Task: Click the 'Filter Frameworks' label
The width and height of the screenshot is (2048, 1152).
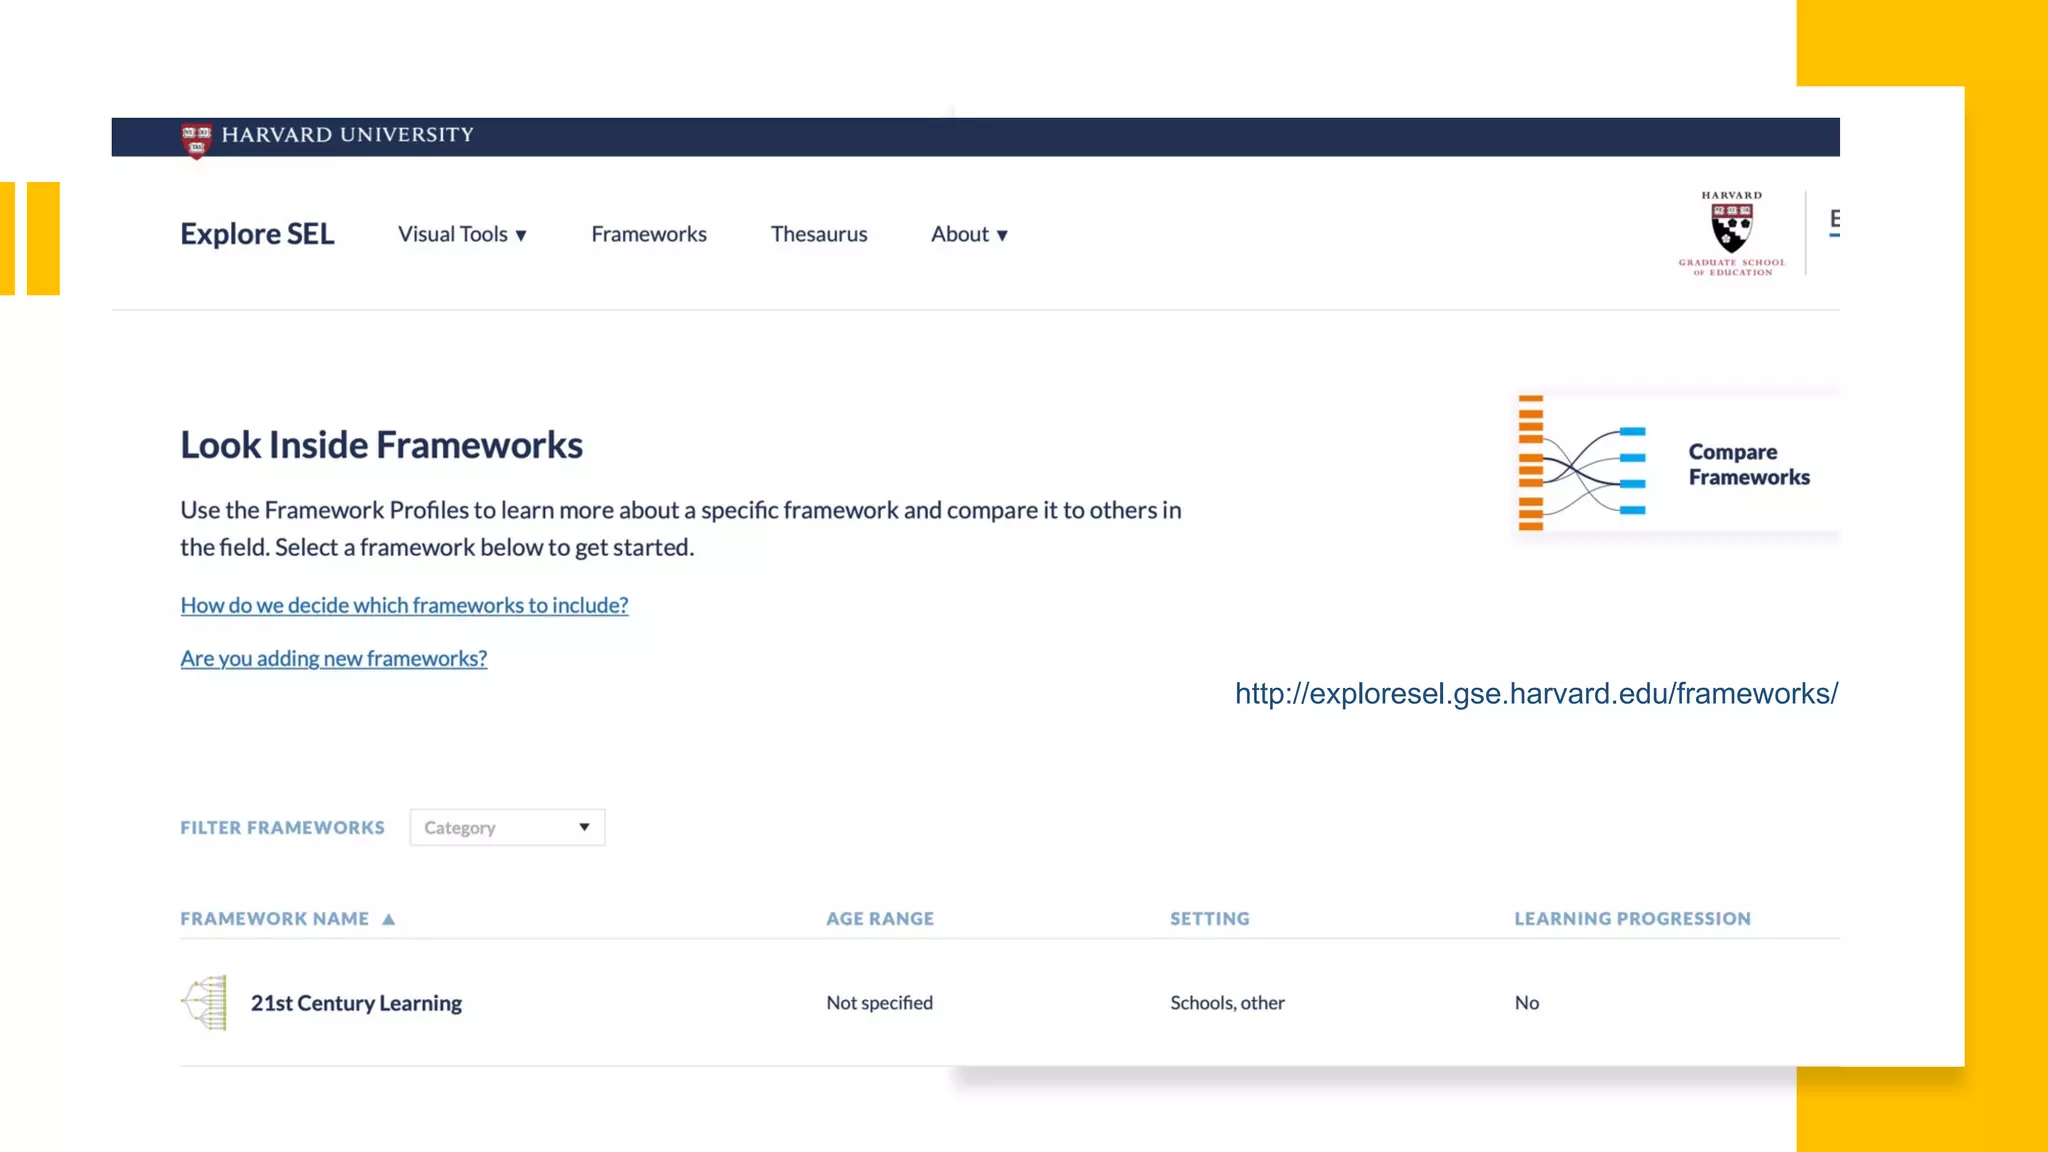Action: (282, 827)
